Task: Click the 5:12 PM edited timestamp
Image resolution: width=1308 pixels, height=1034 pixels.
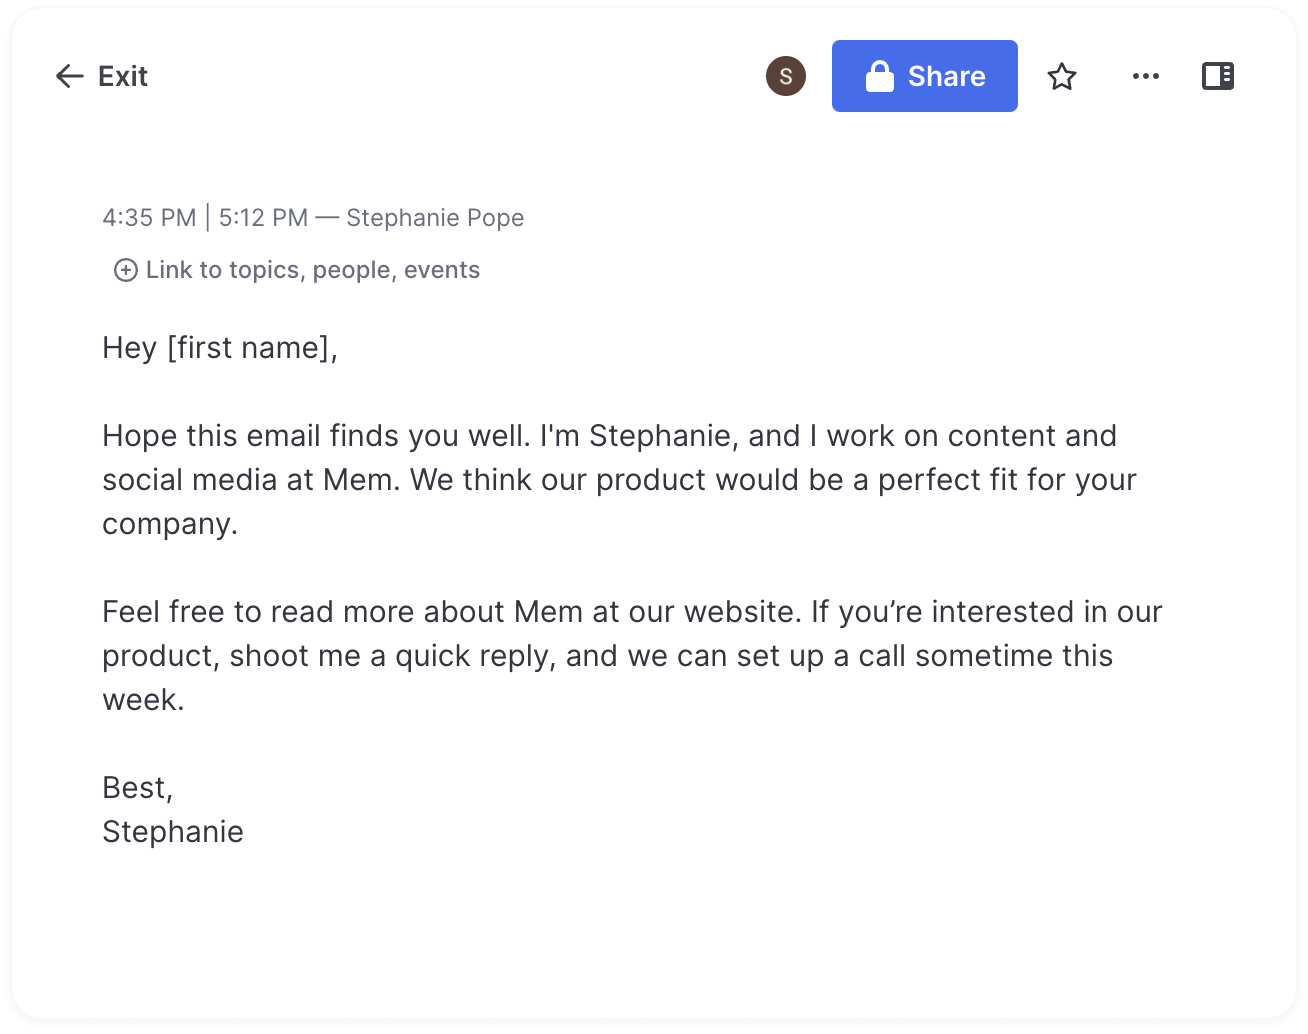Action: tap(264, 218)
